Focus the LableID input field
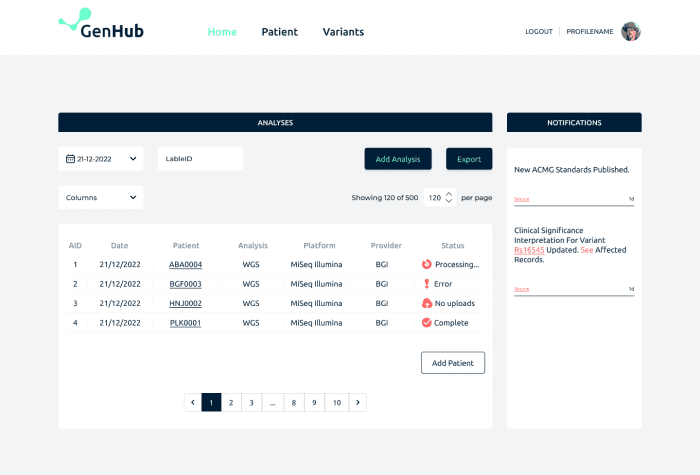The width and height of the screenshot is (700, 475). tap(200, 159)
